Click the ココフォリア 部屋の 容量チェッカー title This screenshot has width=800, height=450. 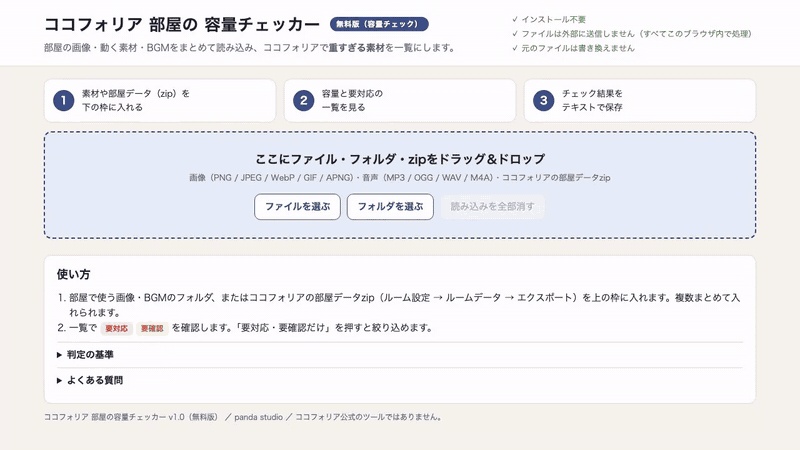(182, 24)
